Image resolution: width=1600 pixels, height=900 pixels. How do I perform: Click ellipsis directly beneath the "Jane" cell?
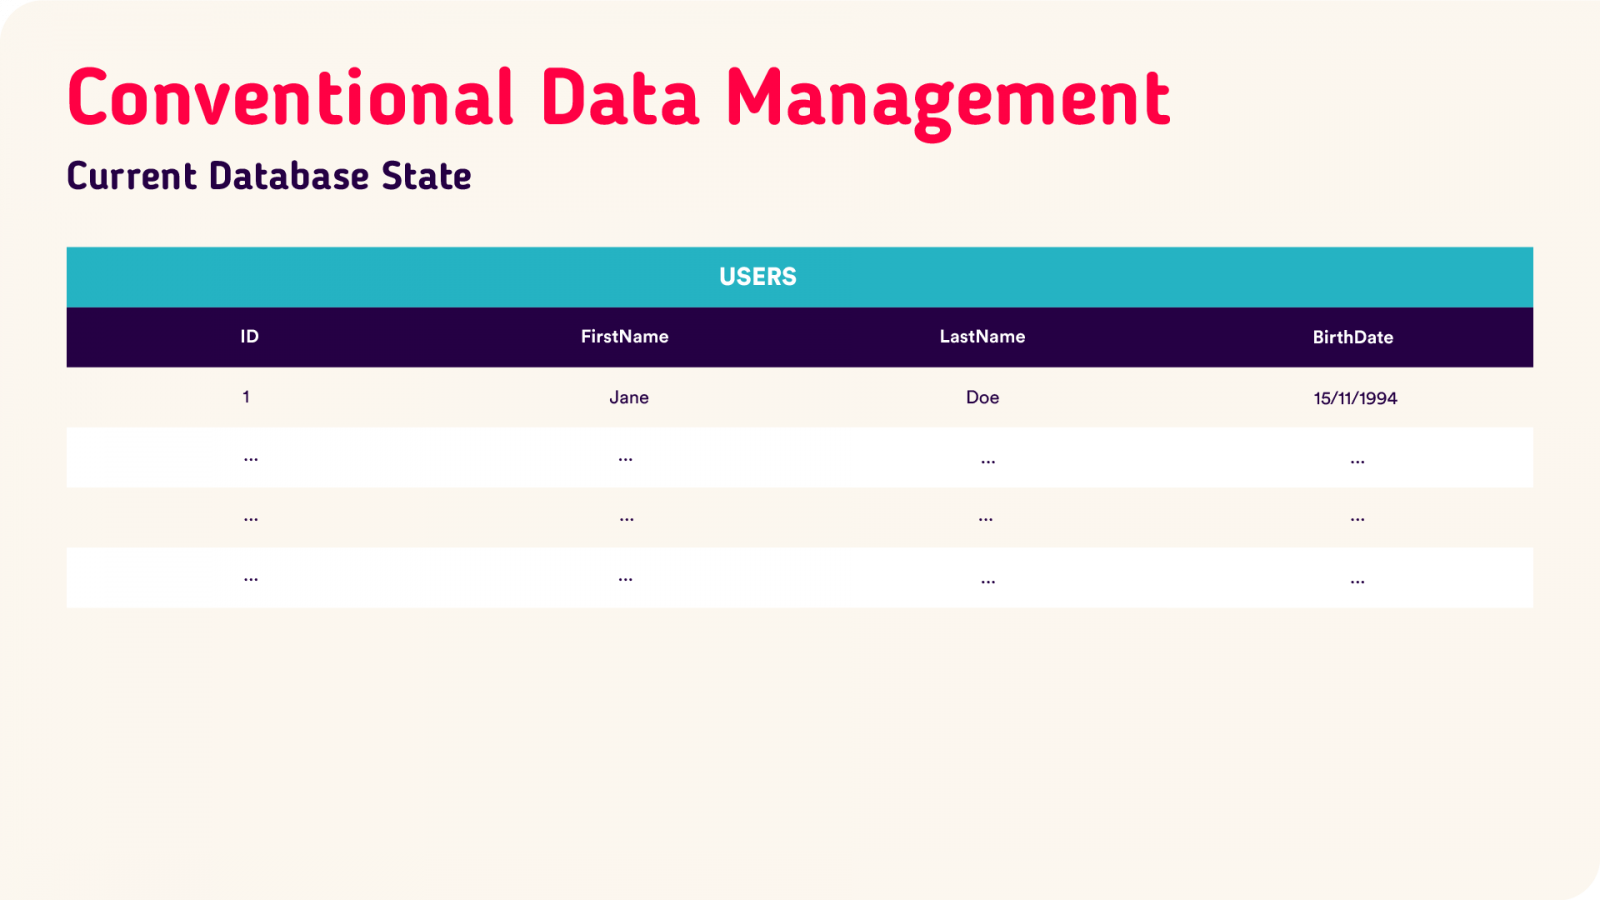tap(625, 458)
